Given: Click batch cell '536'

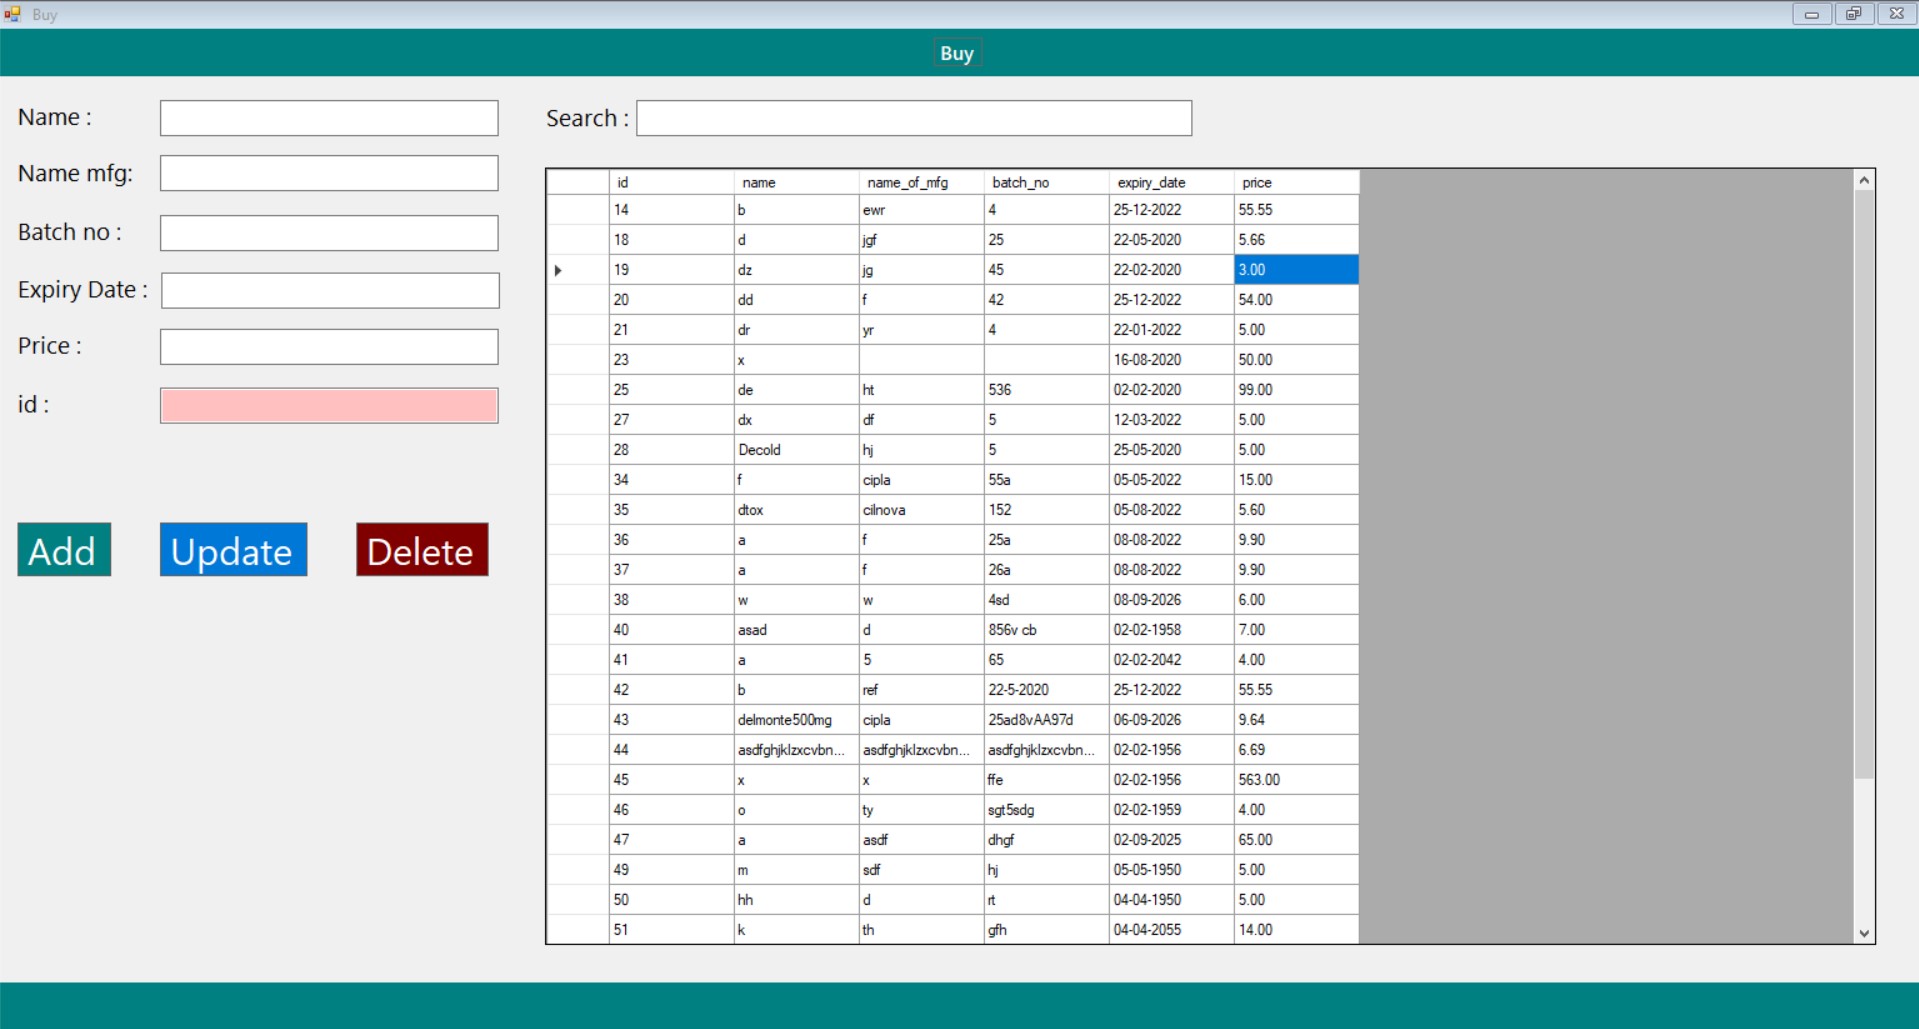Looking at the screenshot, I should 1046,390.
